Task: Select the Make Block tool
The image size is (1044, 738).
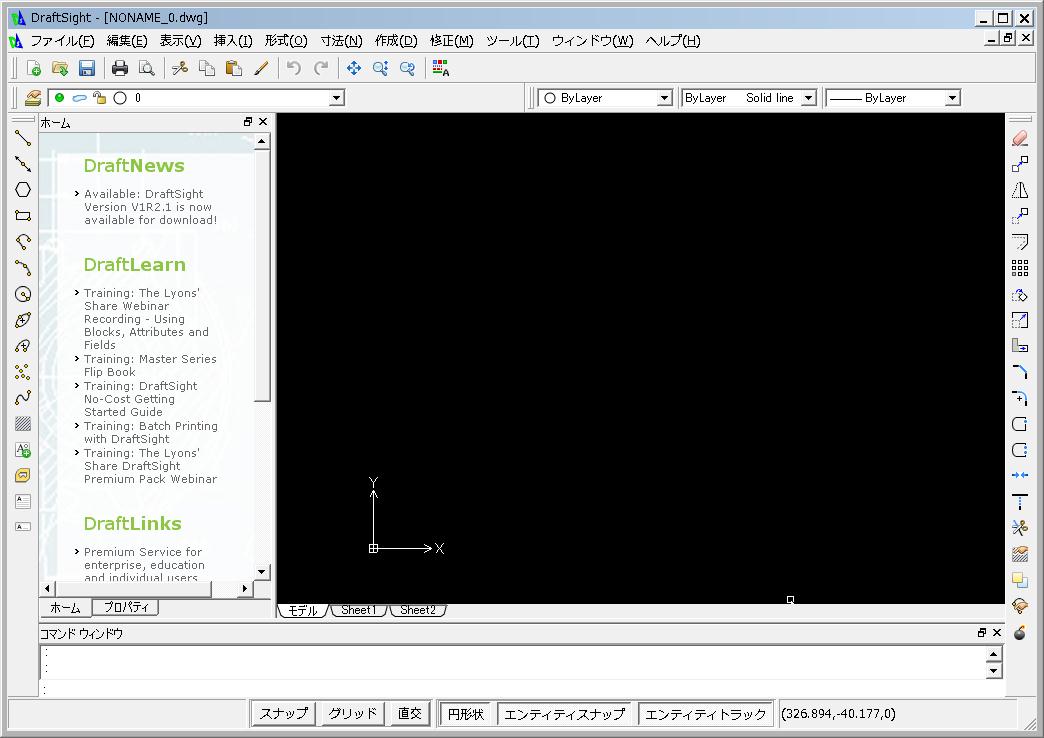Action: [x=23, y=476]
